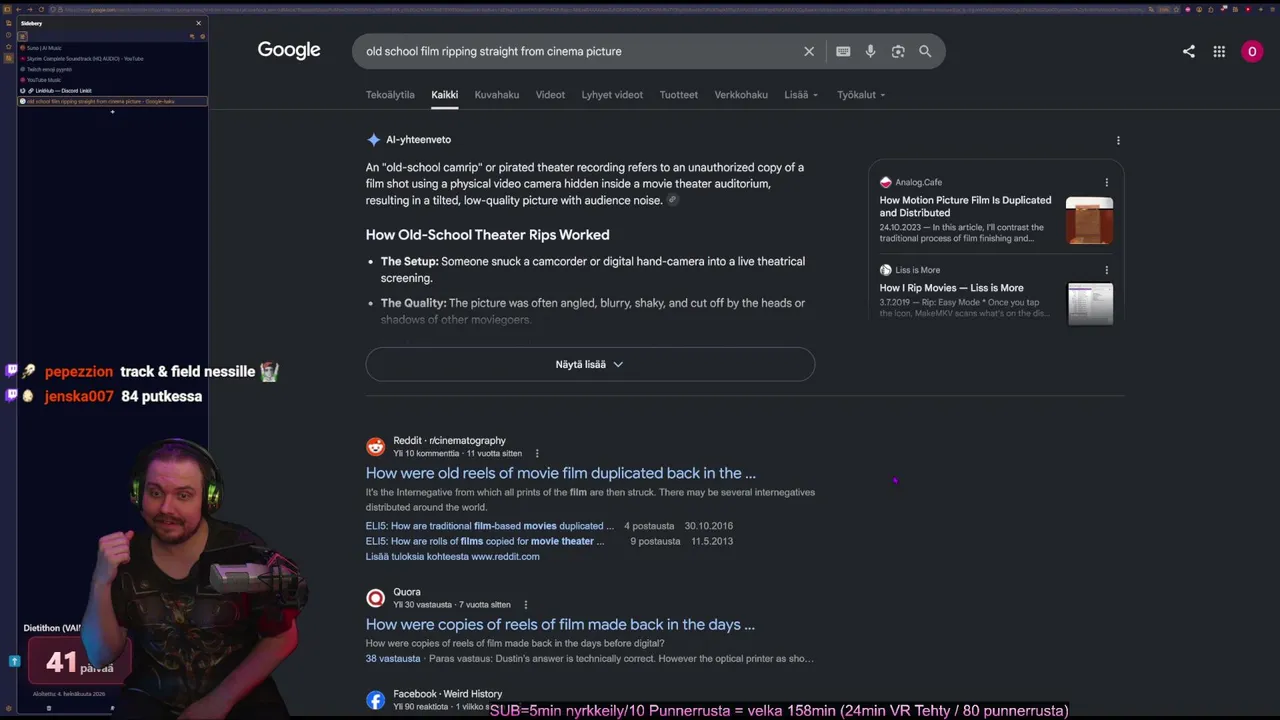Image resolution: width=1280 pixels, height=720 pixels.
Task: Show the AI overview source link icon
Action: click(673, 200)
